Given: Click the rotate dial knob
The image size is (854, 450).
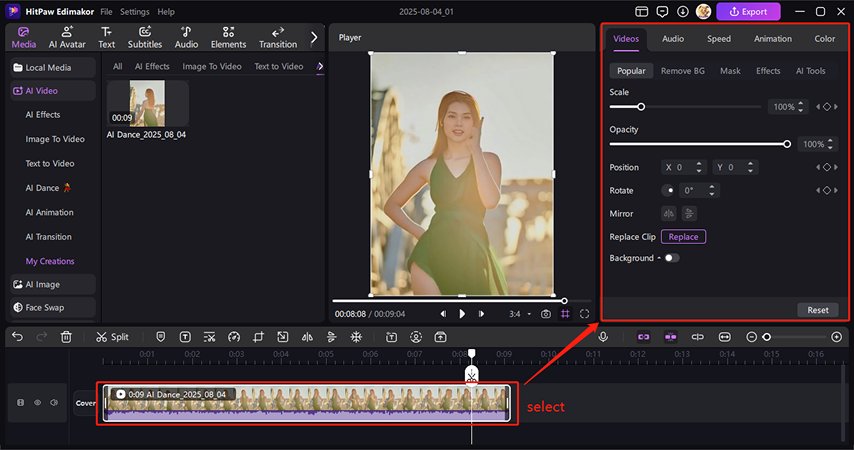Looking at the screenshot, I should 668,190.
